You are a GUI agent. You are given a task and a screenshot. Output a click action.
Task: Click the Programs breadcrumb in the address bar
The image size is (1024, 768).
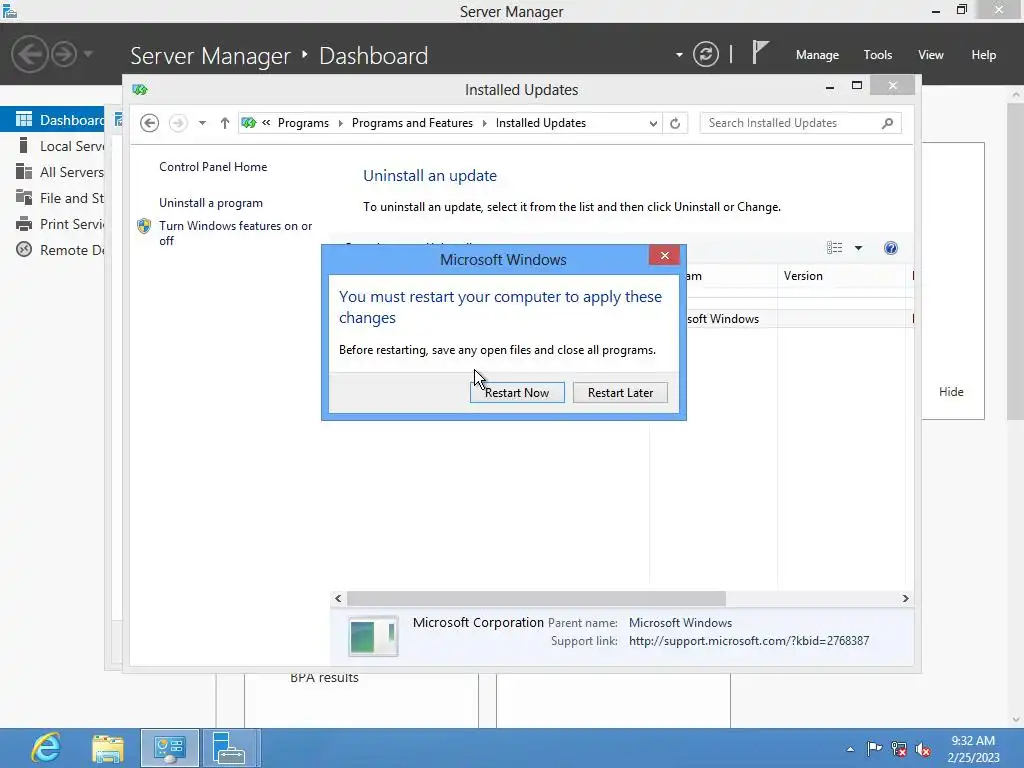tap(303, 123)
